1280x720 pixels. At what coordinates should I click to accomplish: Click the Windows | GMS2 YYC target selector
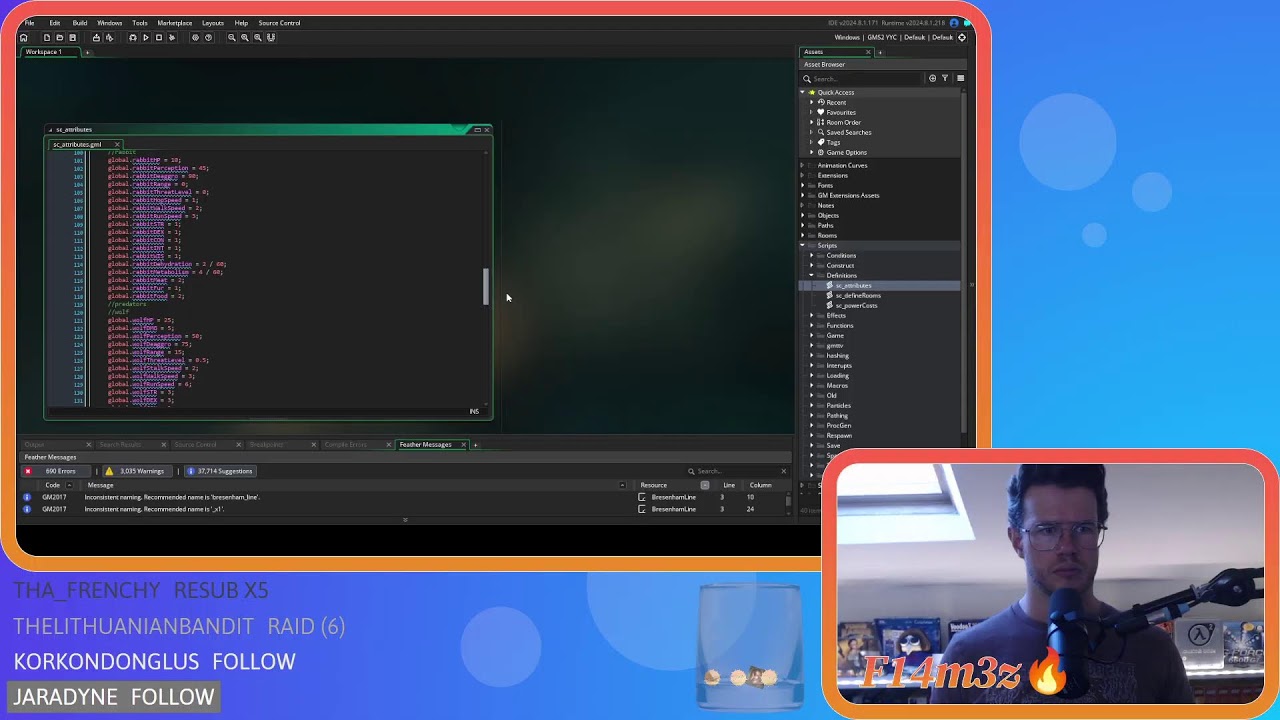tap(893, 37)
